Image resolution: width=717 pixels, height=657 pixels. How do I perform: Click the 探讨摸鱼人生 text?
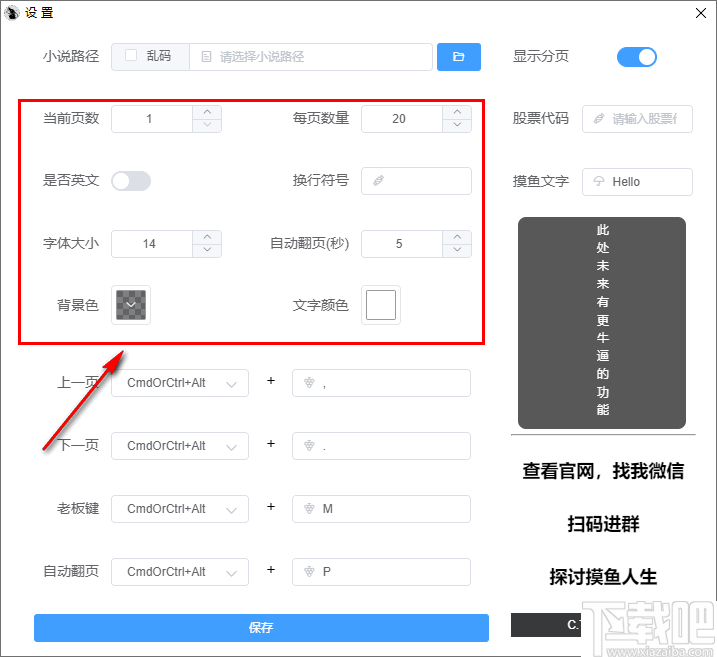click(603, 577)
